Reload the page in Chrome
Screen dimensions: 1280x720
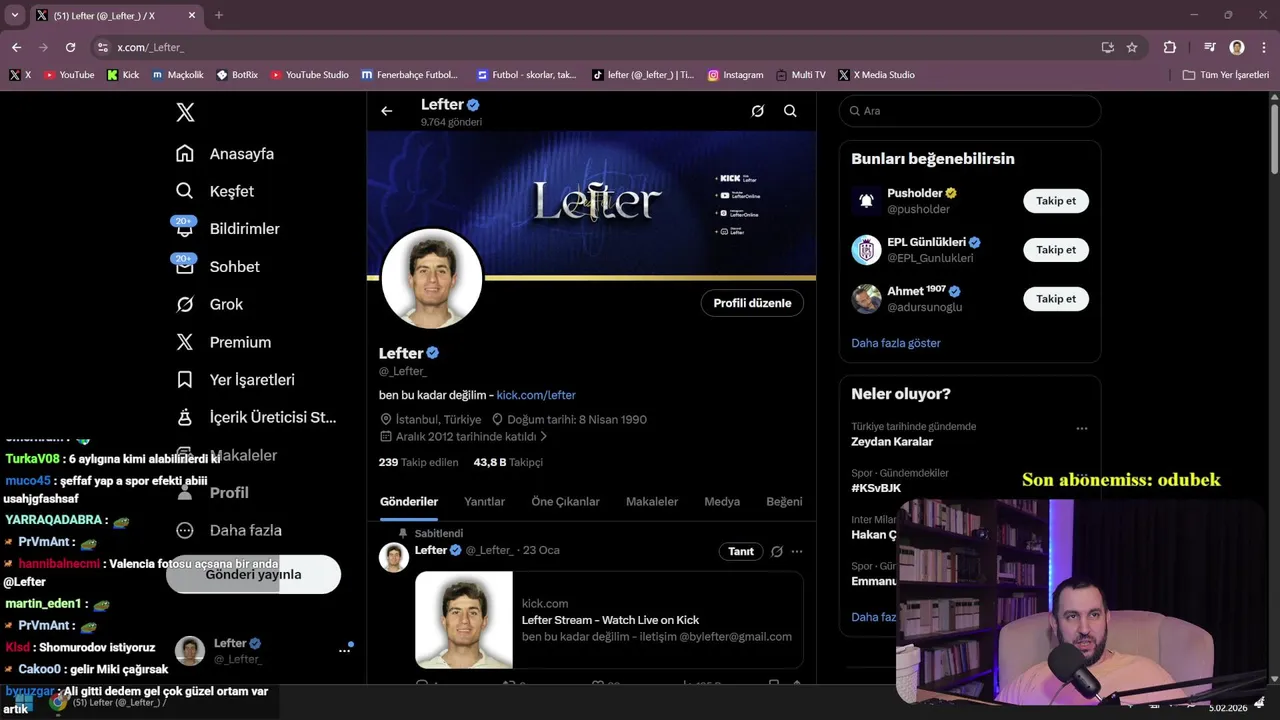point(70,47)
